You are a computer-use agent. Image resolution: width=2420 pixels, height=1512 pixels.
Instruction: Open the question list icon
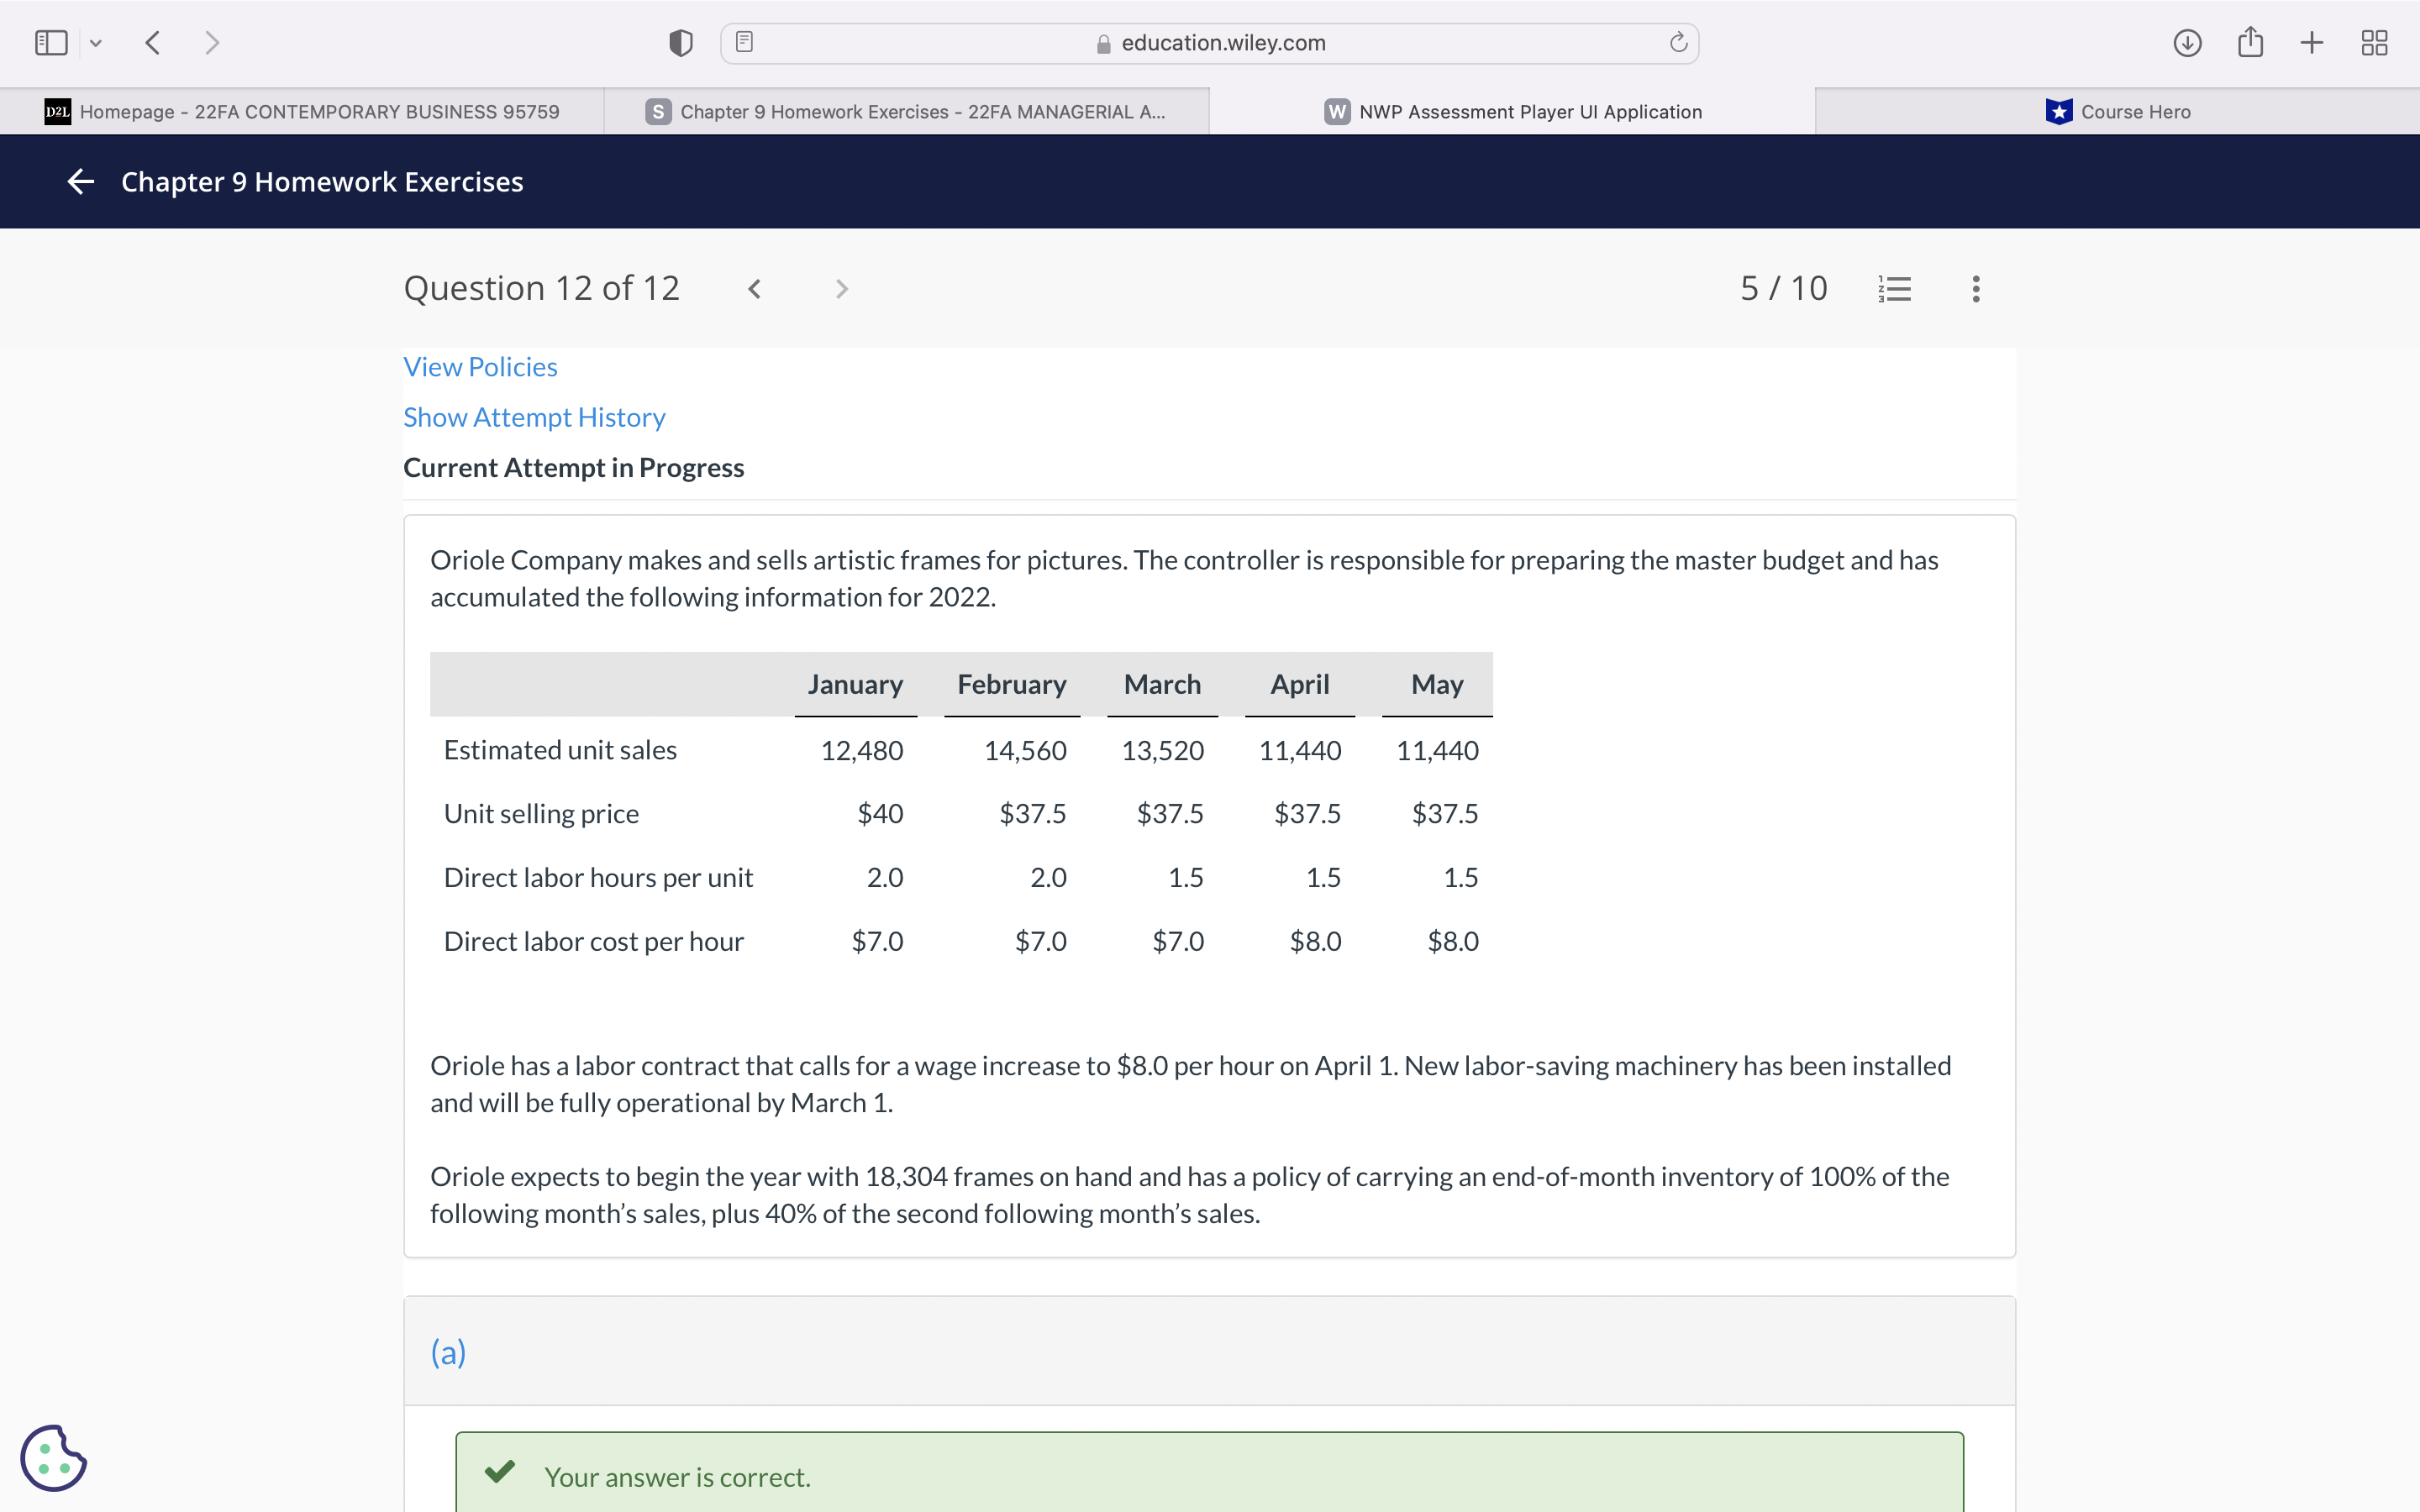pos(1894,289)
